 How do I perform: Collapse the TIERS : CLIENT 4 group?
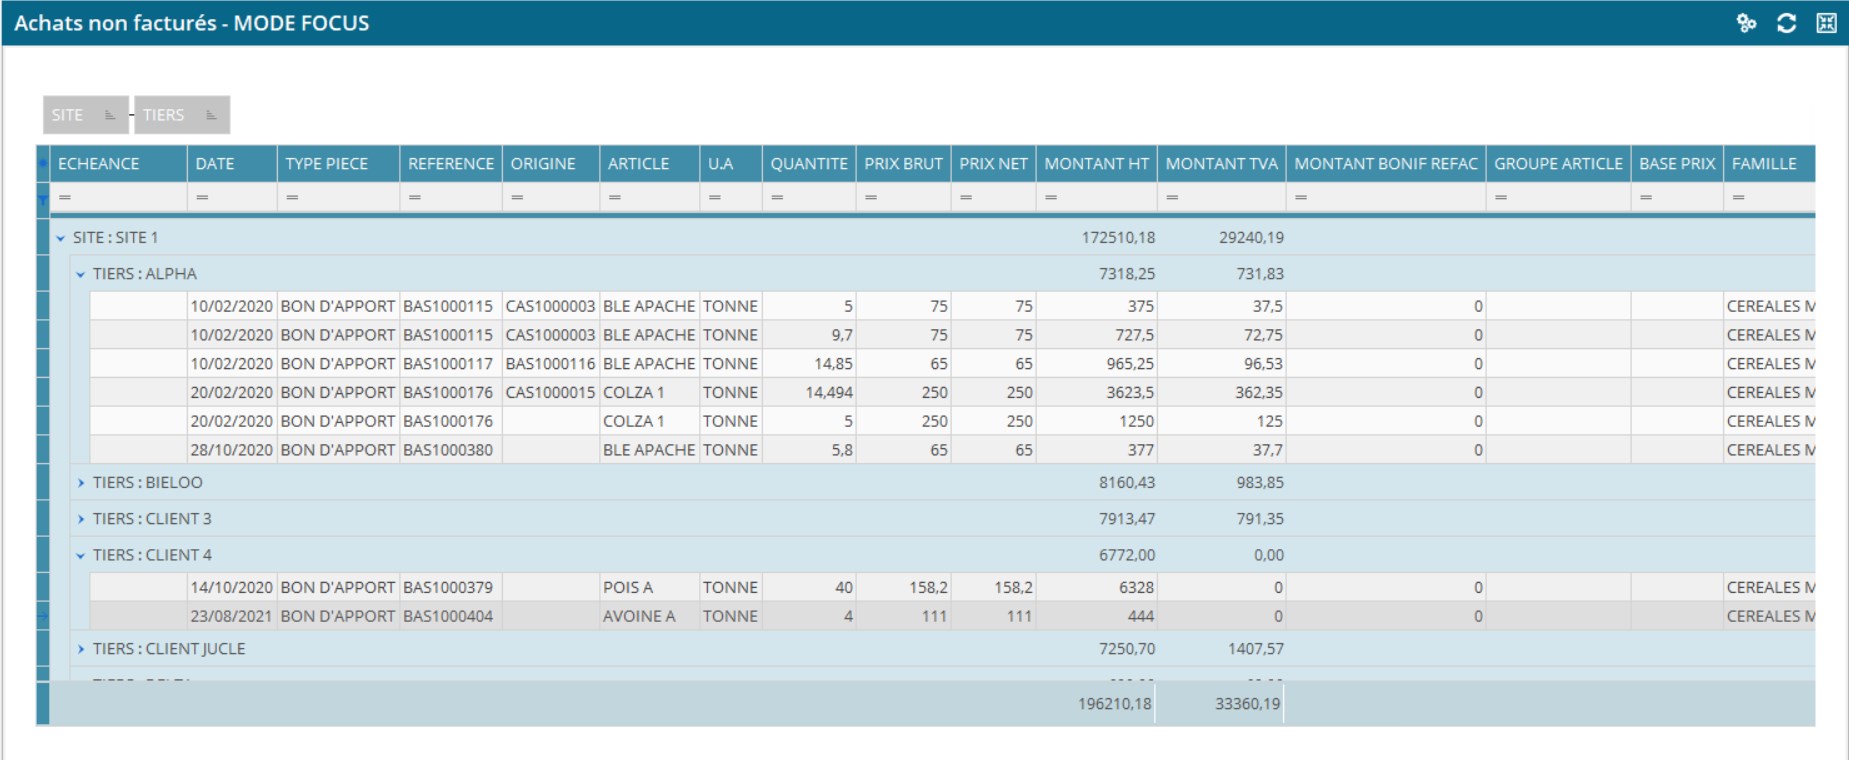[x=81, y=556]
